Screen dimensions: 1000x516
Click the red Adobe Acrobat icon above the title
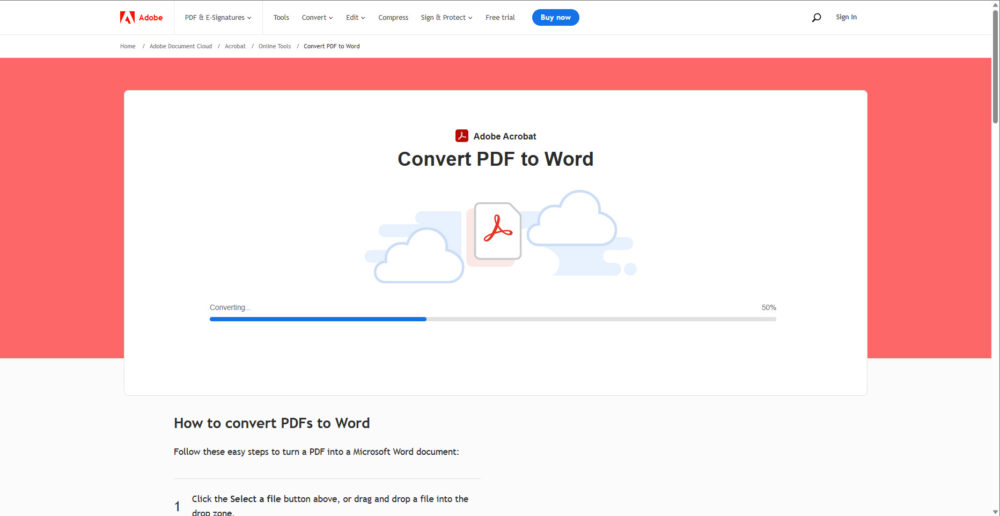462,136
